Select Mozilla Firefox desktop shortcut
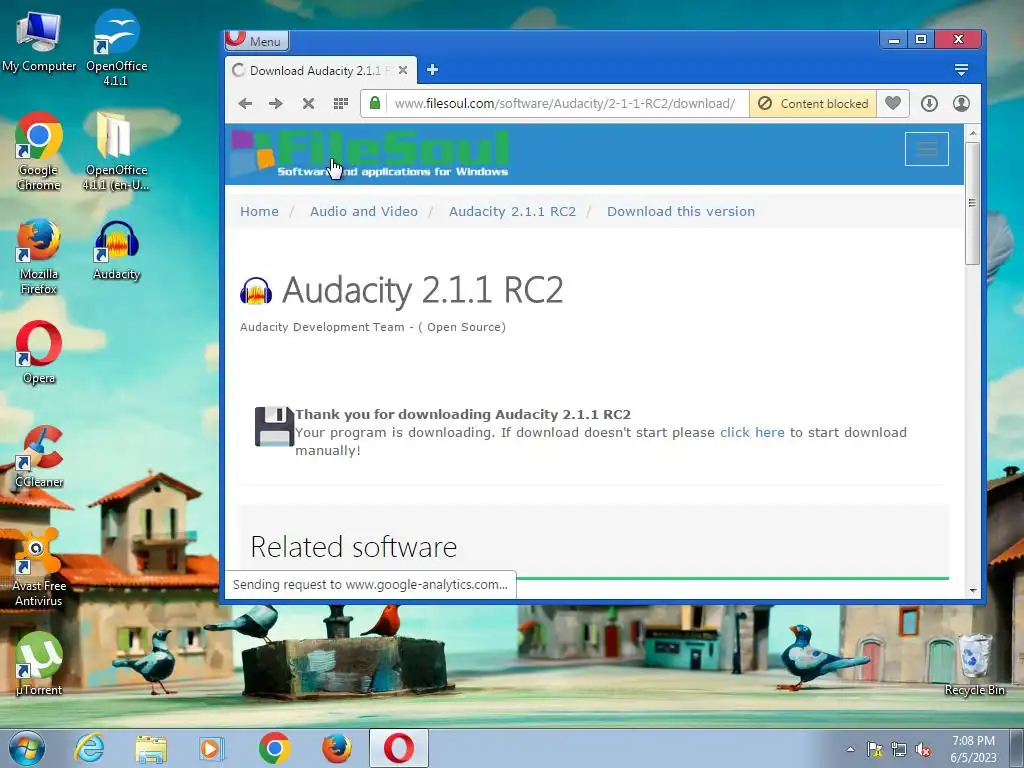Screen dimensions: 1024x768 coord(39,257)
